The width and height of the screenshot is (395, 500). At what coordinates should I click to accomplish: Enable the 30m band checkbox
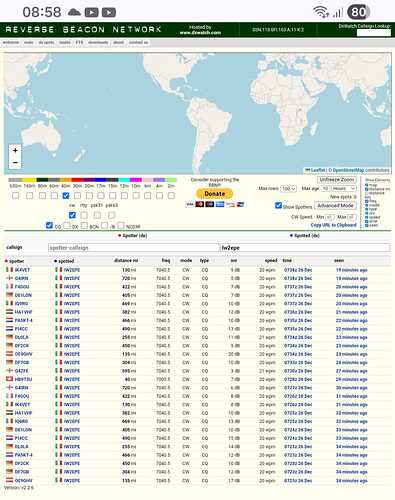pos(77,196)
